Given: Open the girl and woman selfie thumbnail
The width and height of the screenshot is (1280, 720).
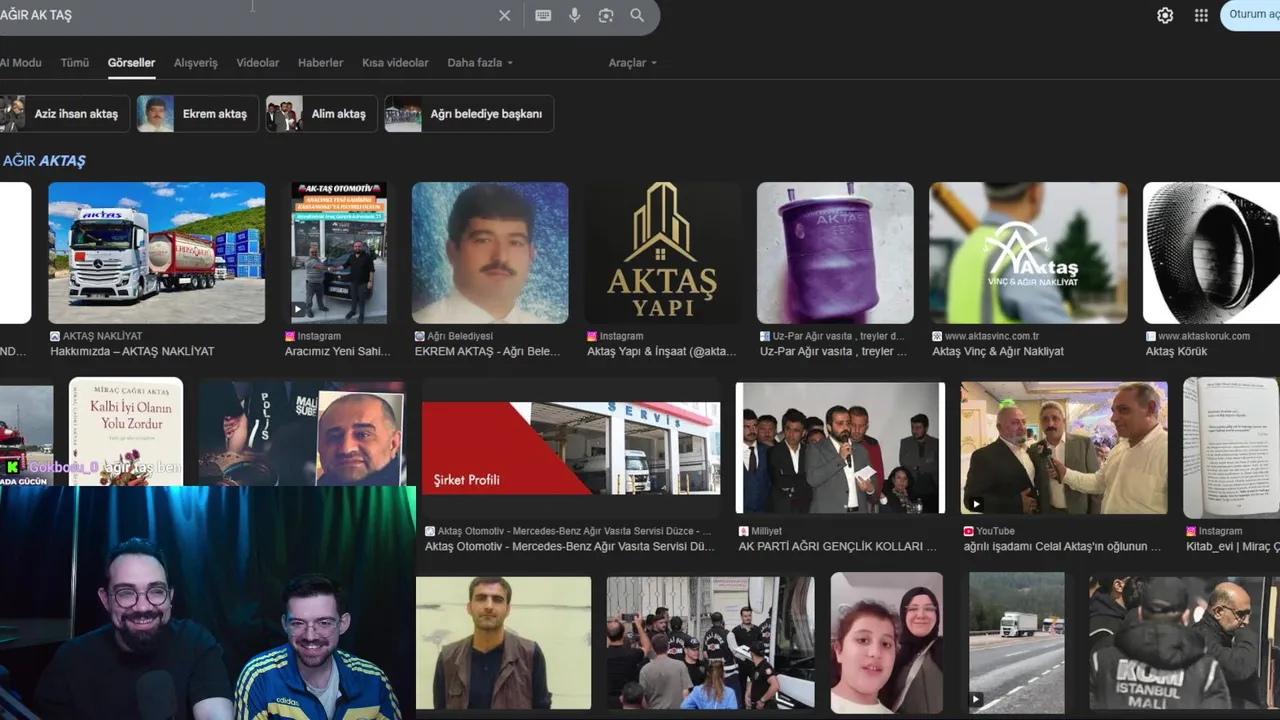Looking at the screenshot, I should [886, 643].
